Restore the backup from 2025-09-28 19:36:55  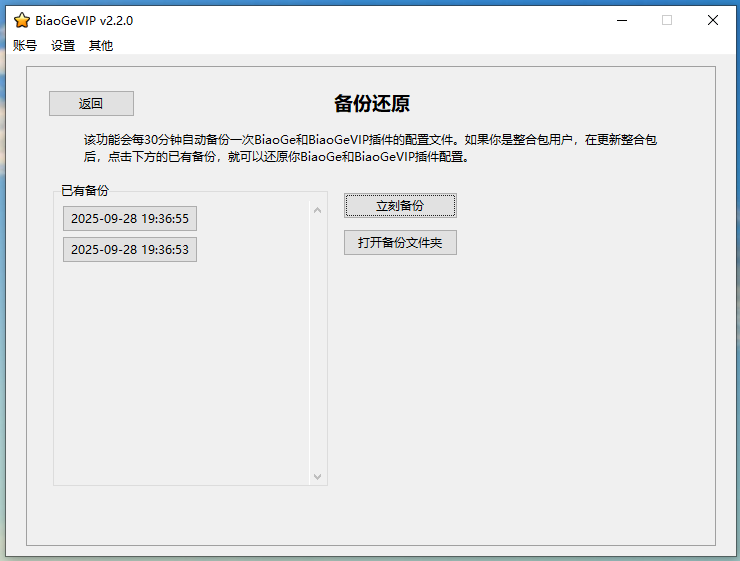130,219
